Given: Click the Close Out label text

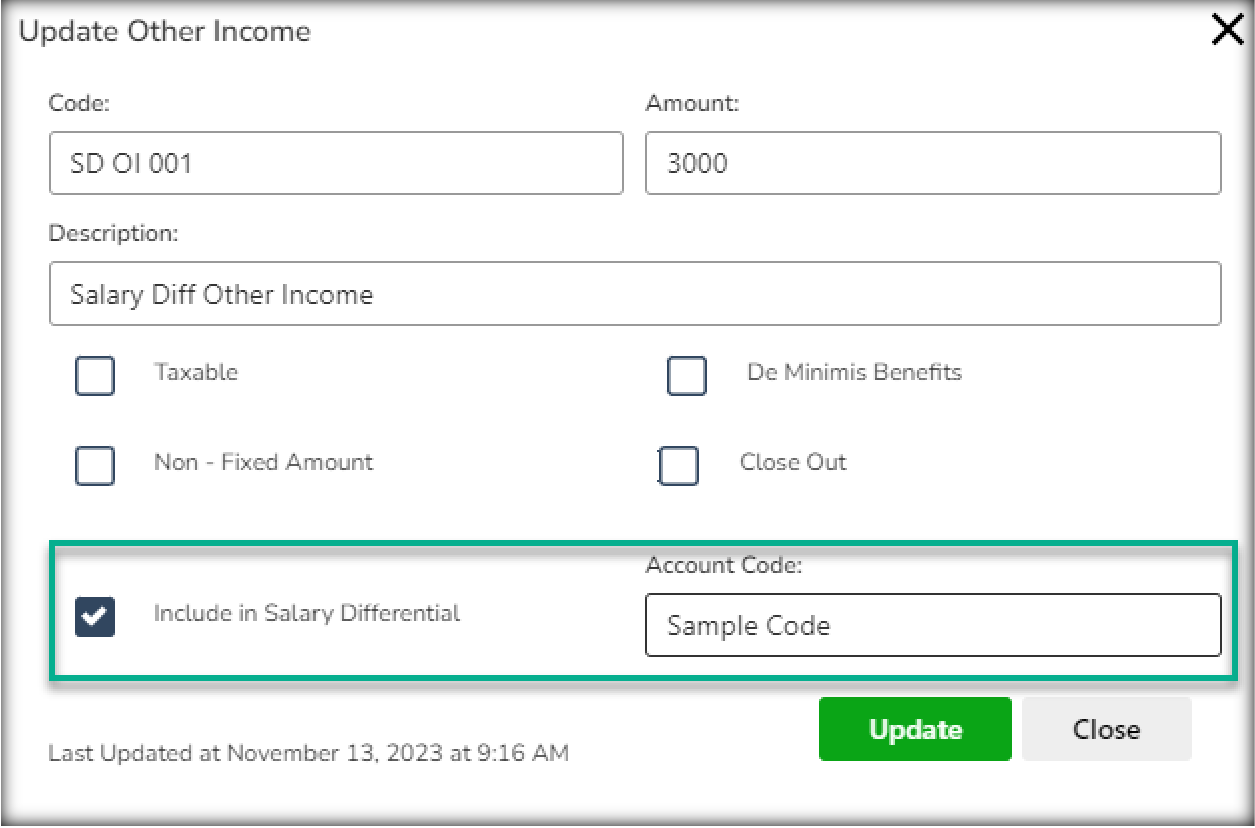Looking at the screenshot, I should tap(793, 462).
